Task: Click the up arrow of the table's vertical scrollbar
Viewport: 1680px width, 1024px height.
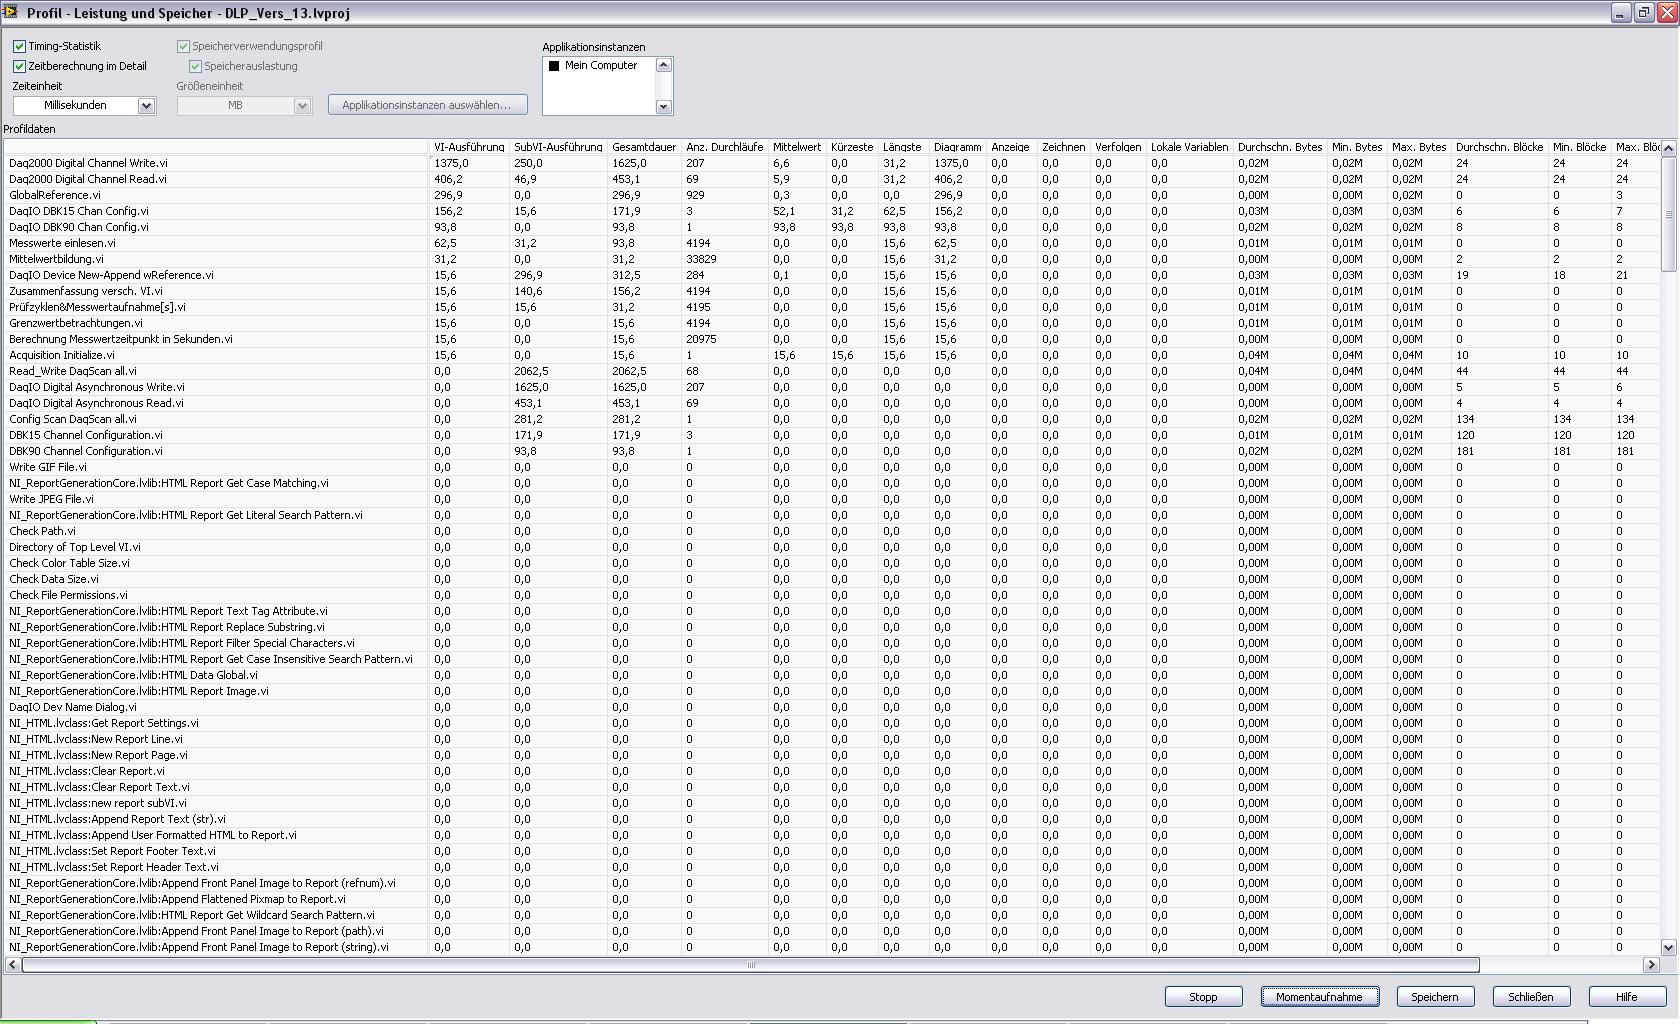Action: 1668,147
